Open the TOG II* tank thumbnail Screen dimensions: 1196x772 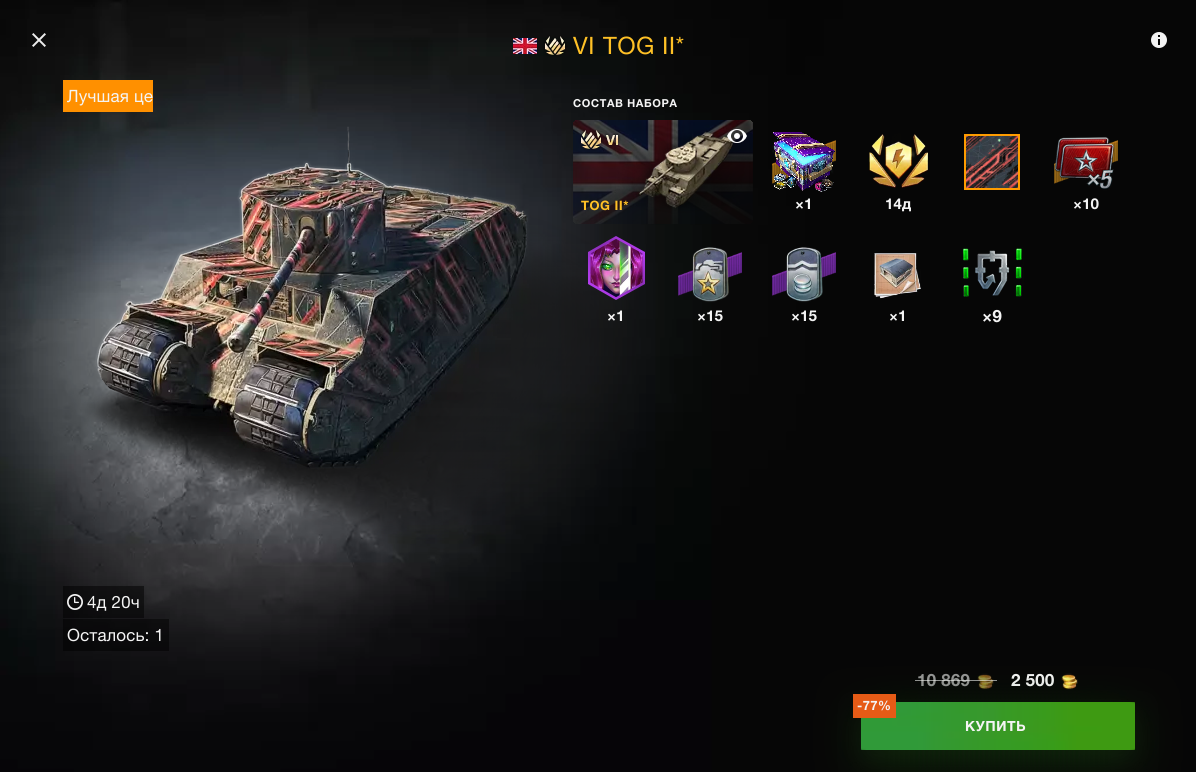click(662, 171)
